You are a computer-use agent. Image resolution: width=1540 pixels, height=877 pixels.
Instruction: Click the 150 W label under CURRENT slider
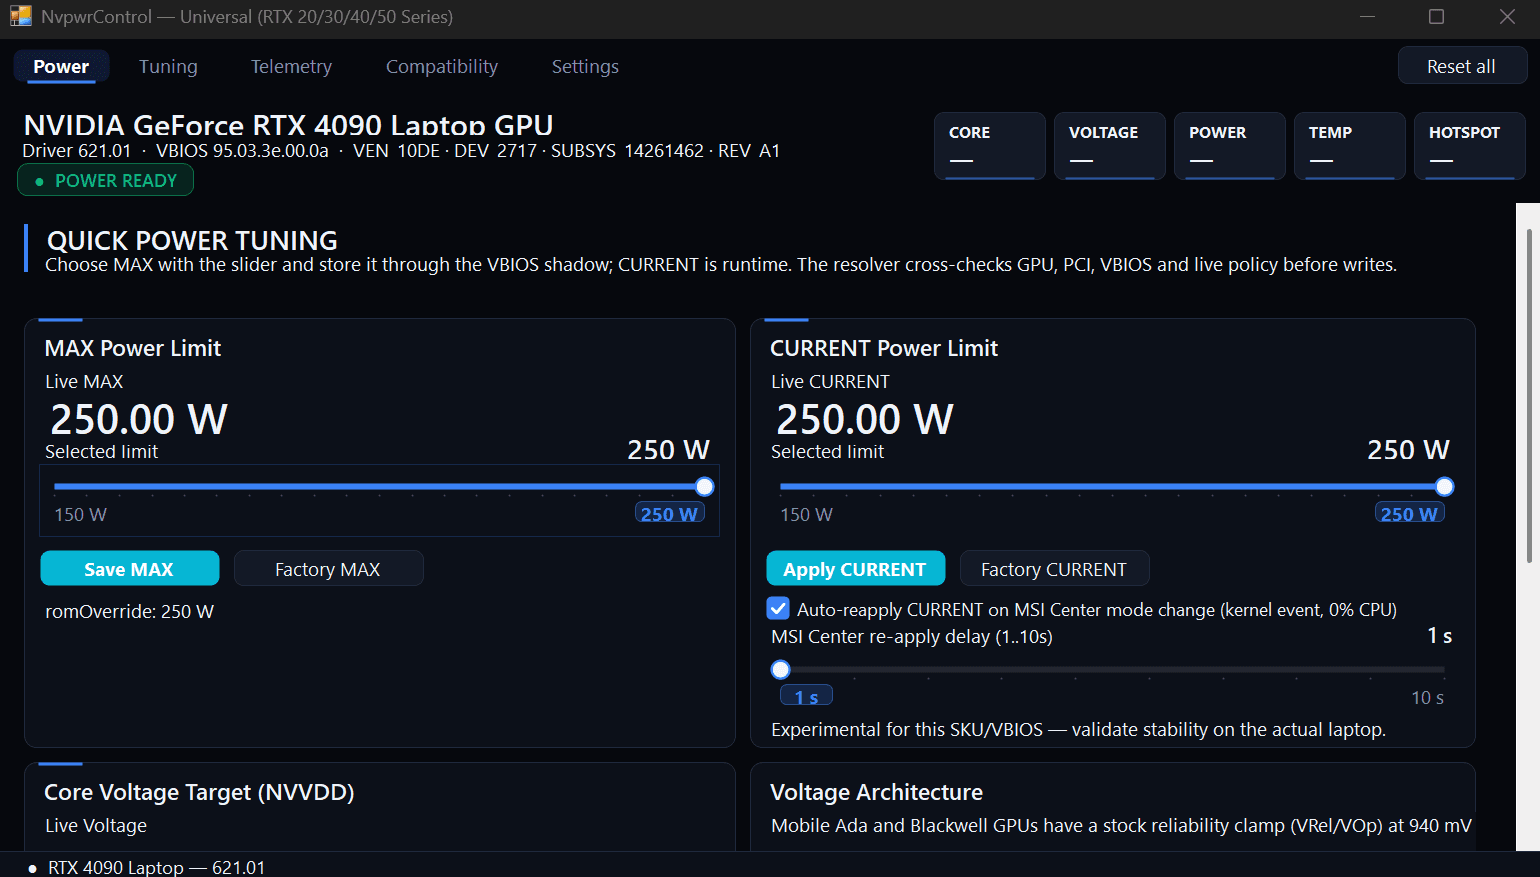click(806, 514)
